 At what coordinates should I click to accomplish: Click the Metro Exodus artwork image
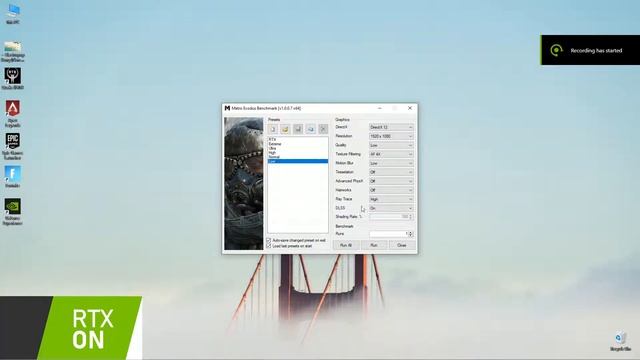(244, 184)
